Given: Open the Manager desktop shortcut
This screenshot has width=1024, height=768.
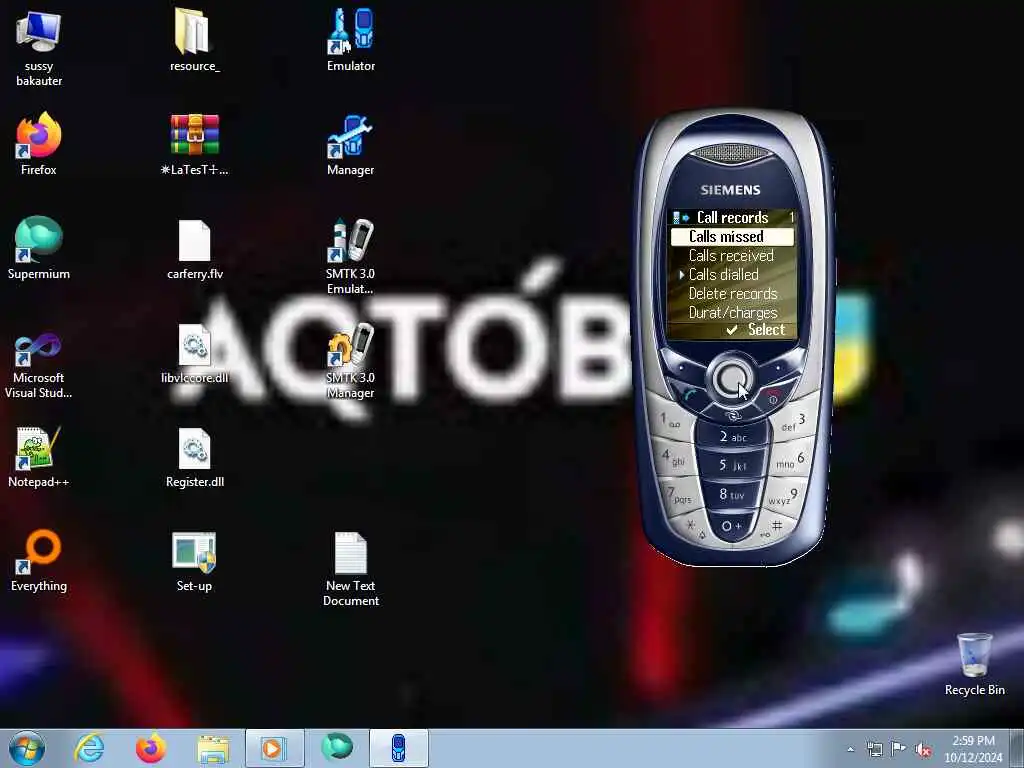Looking at the screenshot, I should 351,144.
